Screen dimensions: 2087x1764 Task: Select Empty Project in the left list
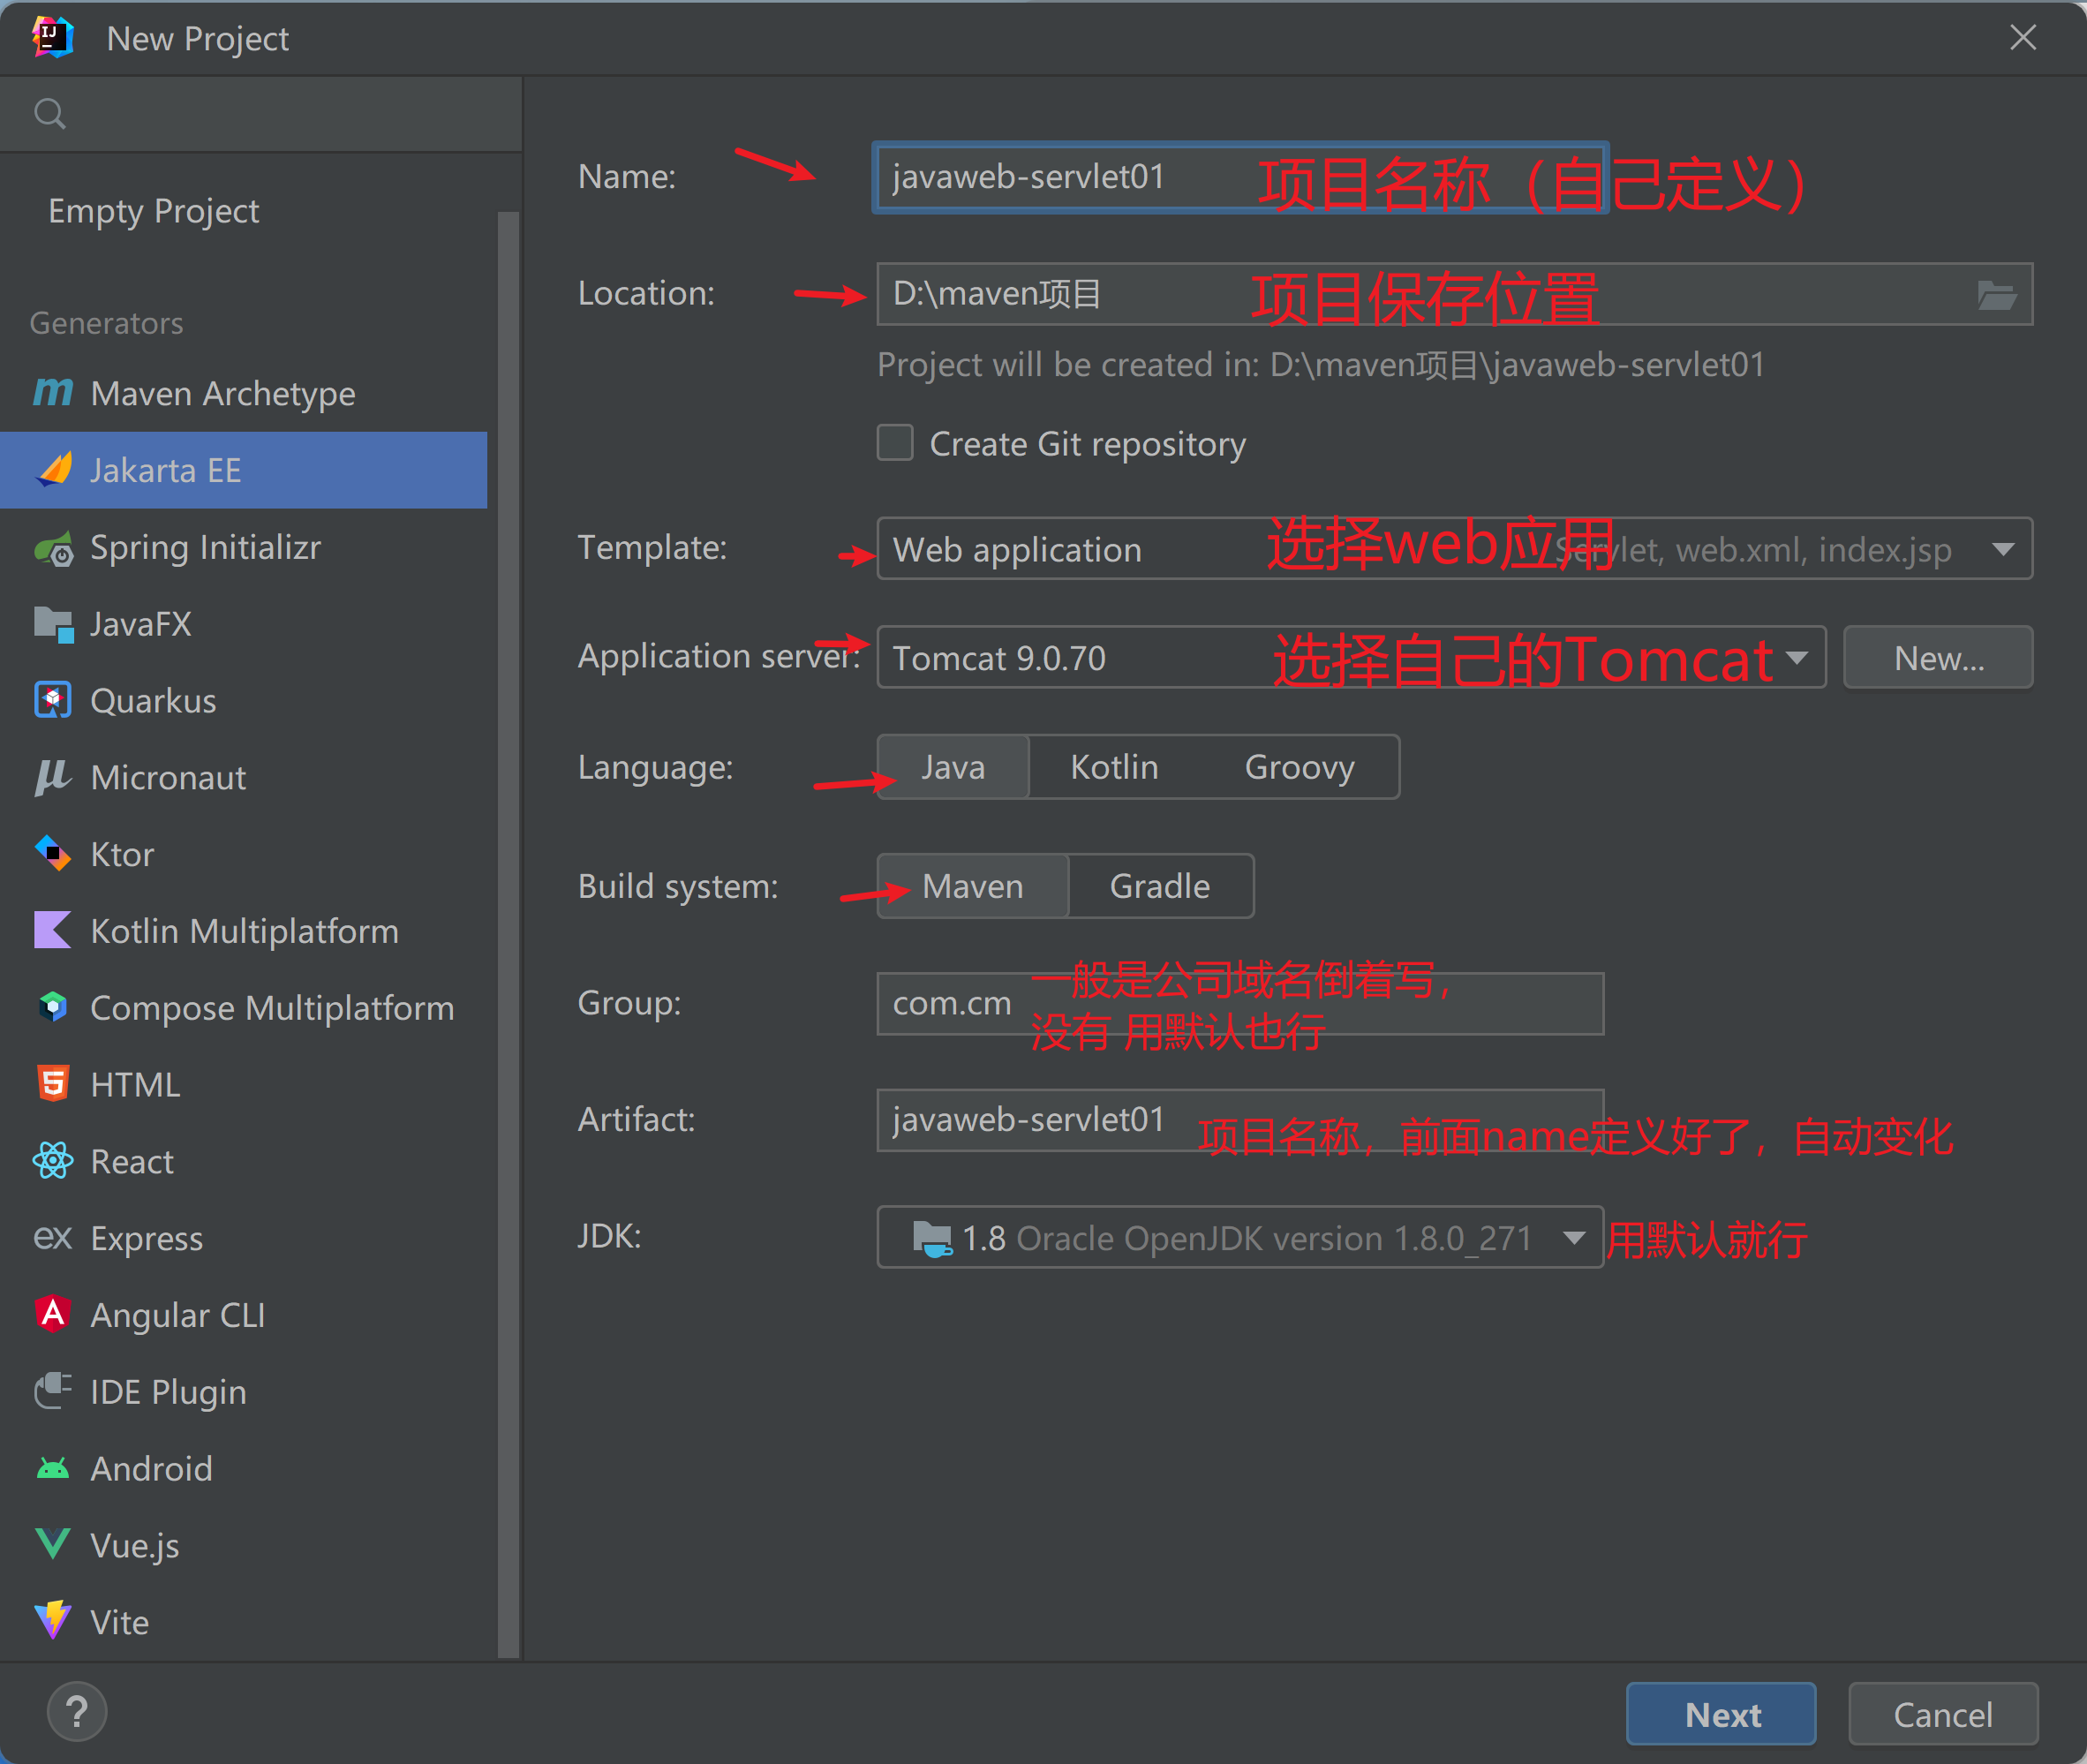coord(153,211)
